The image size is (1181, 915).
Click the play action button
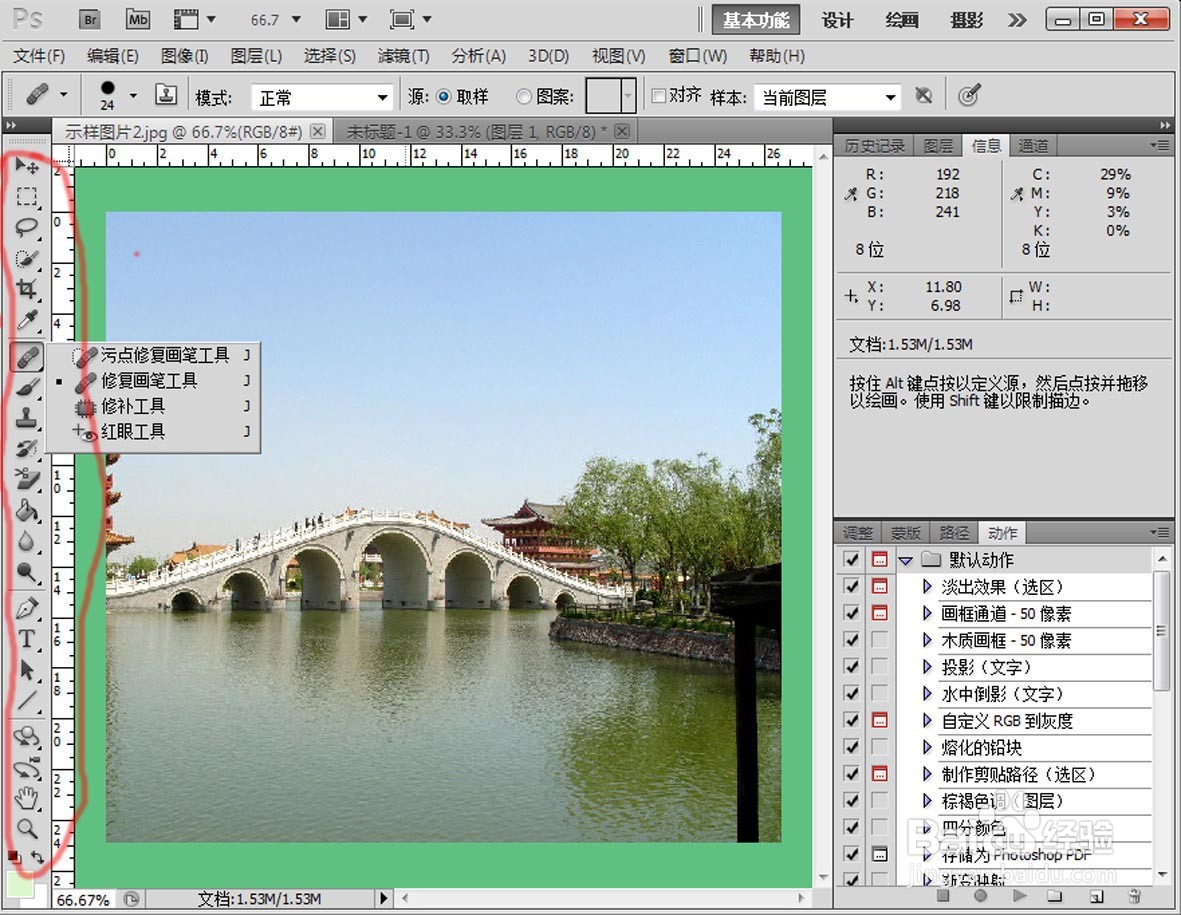[x=1019, y=896]
